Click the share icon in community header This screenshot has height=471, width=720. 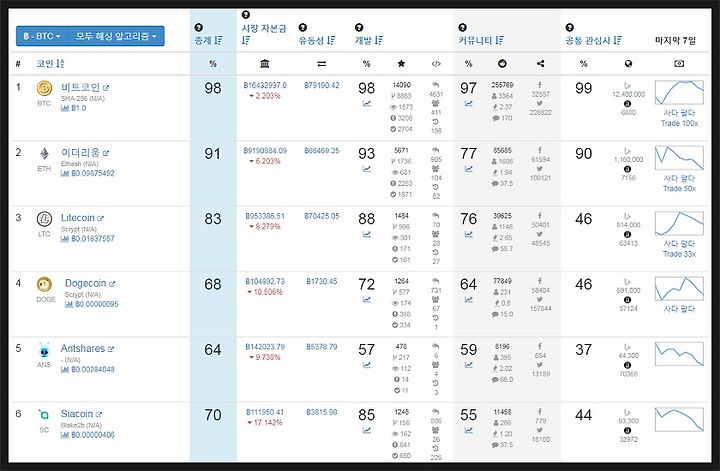(x=540, y=63)
